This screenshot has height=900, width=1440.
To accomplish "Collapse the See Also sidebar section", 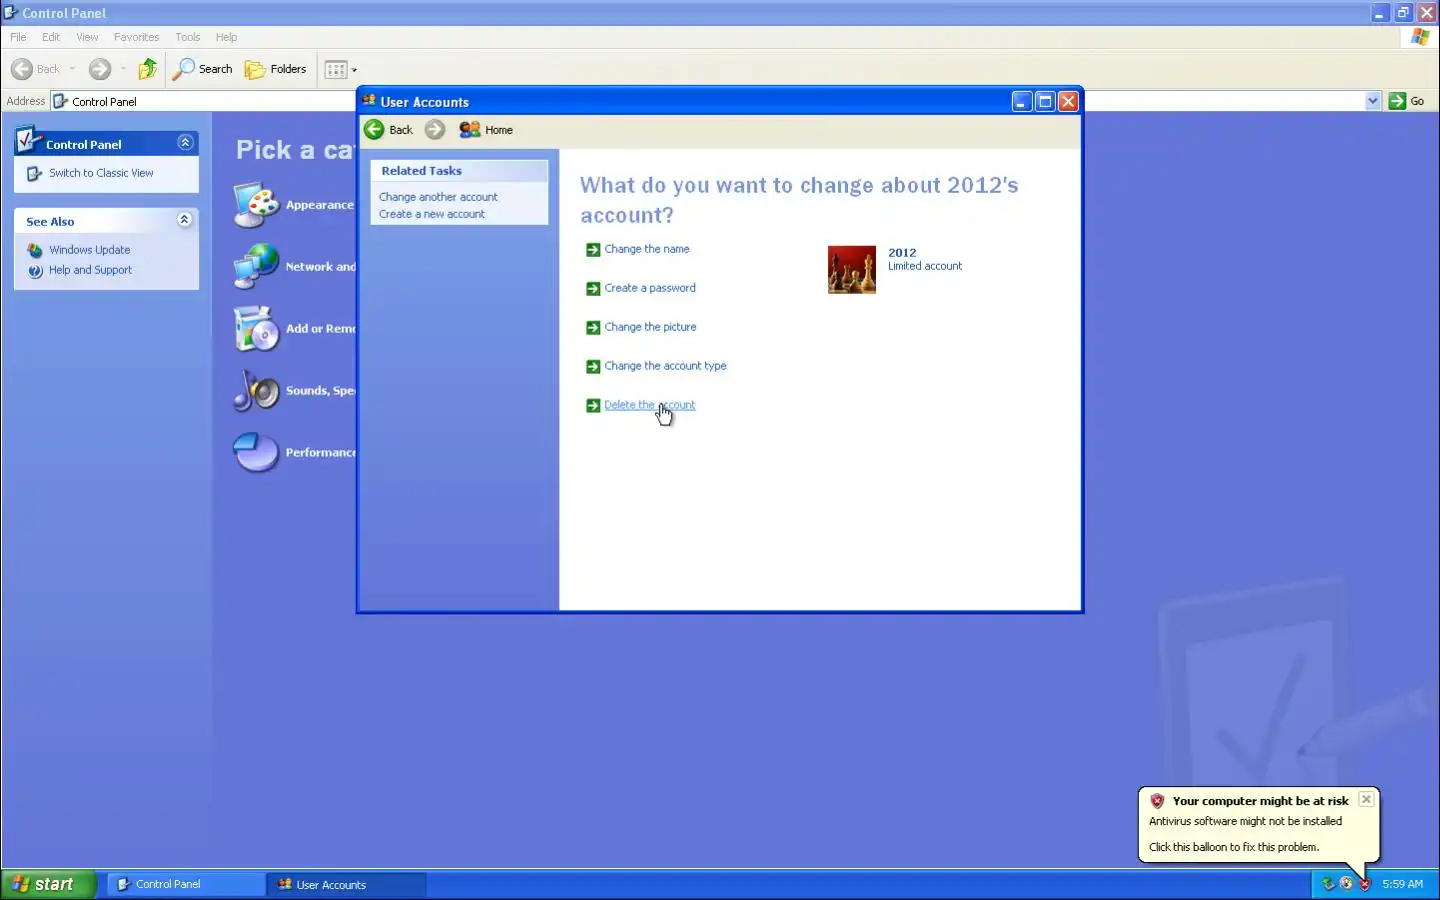I will tap(185, 220).
